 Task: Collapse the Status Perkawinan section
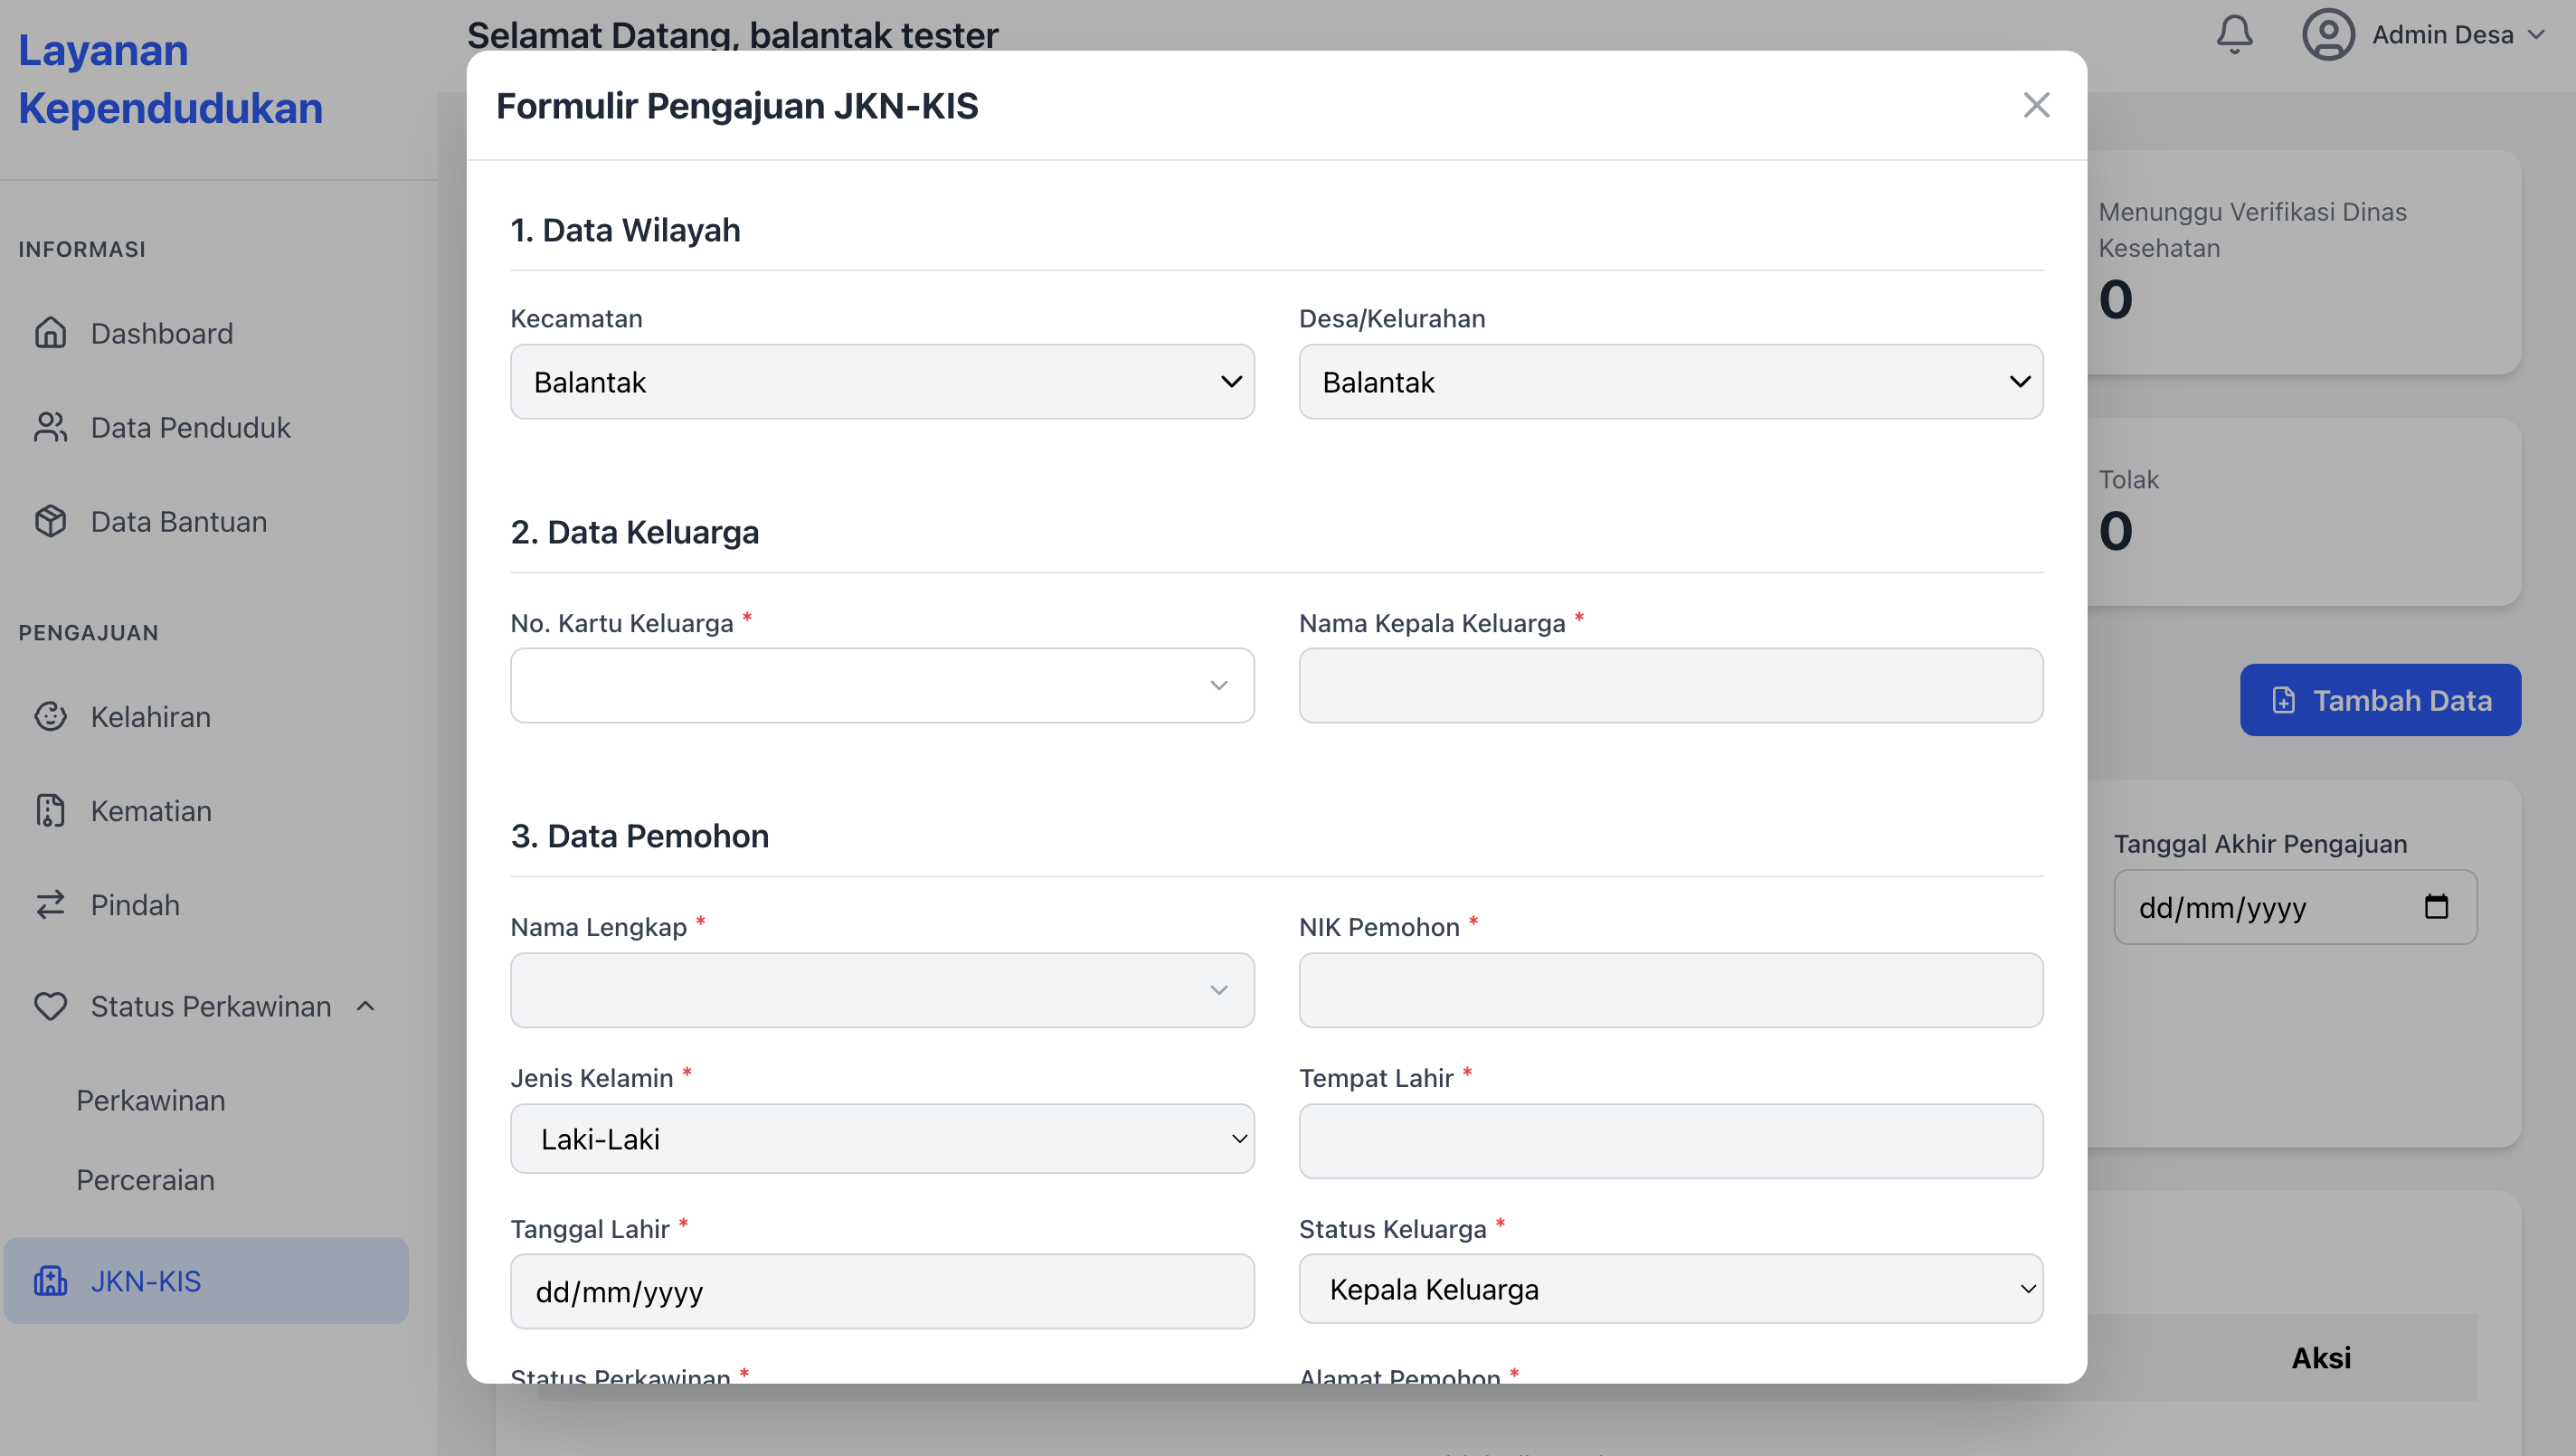point(364,1006)
